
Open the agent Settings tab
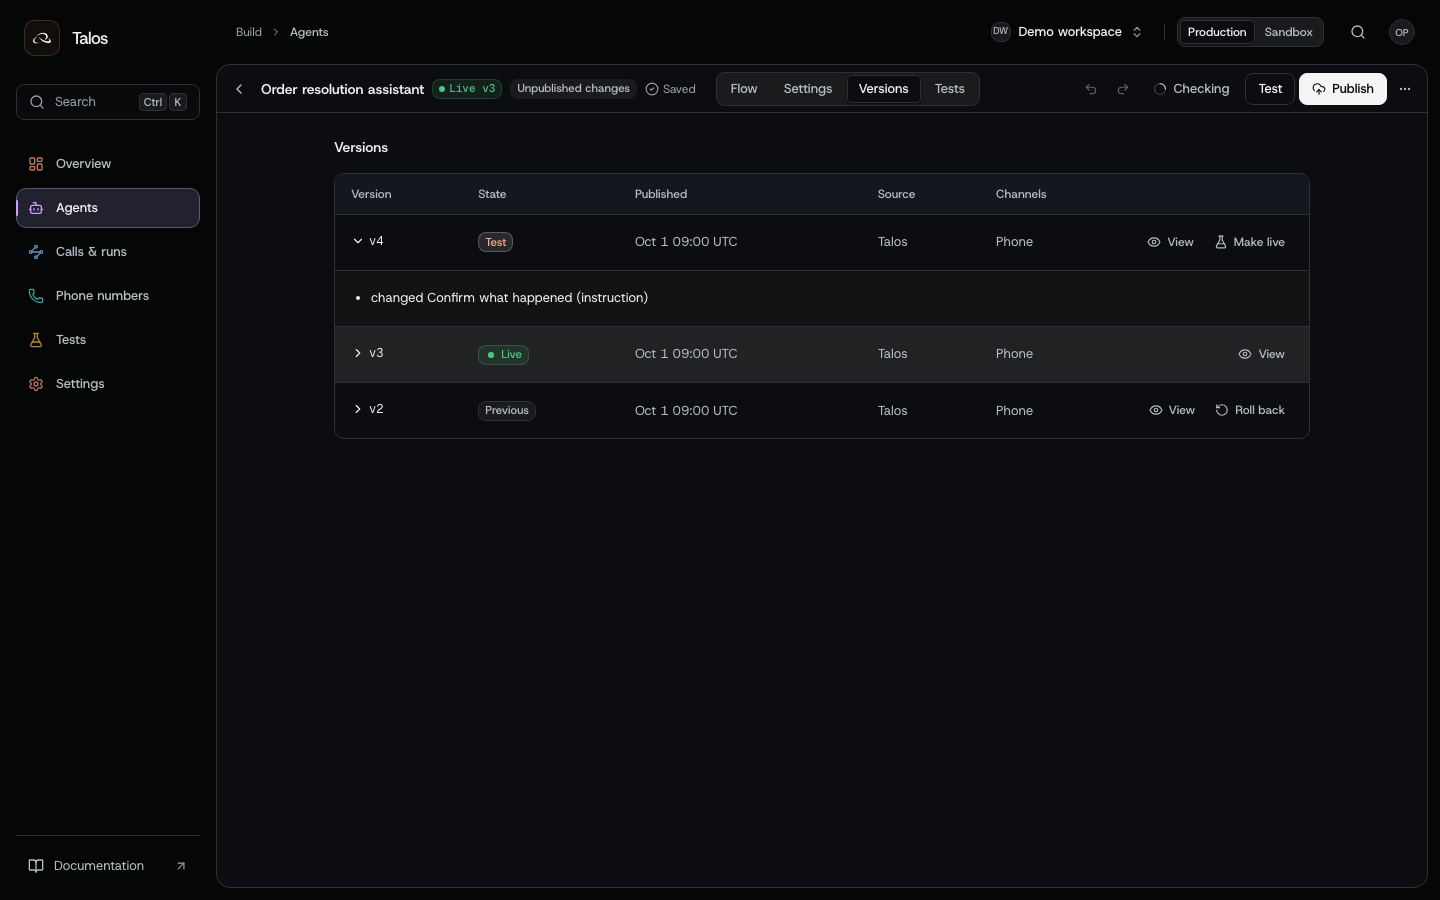point(808,89)
